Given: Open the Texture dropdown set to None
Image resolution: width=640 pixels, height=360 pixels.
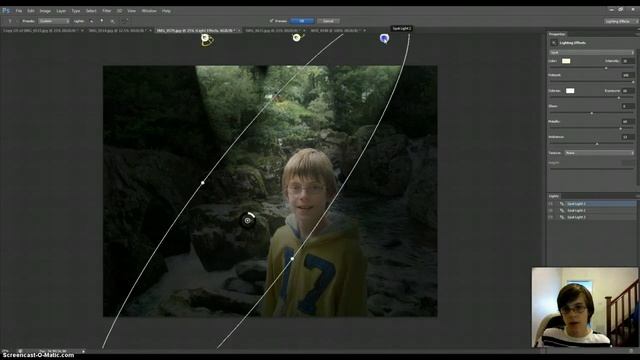Looking at the screenshot, I should click(x=599, y=153).
